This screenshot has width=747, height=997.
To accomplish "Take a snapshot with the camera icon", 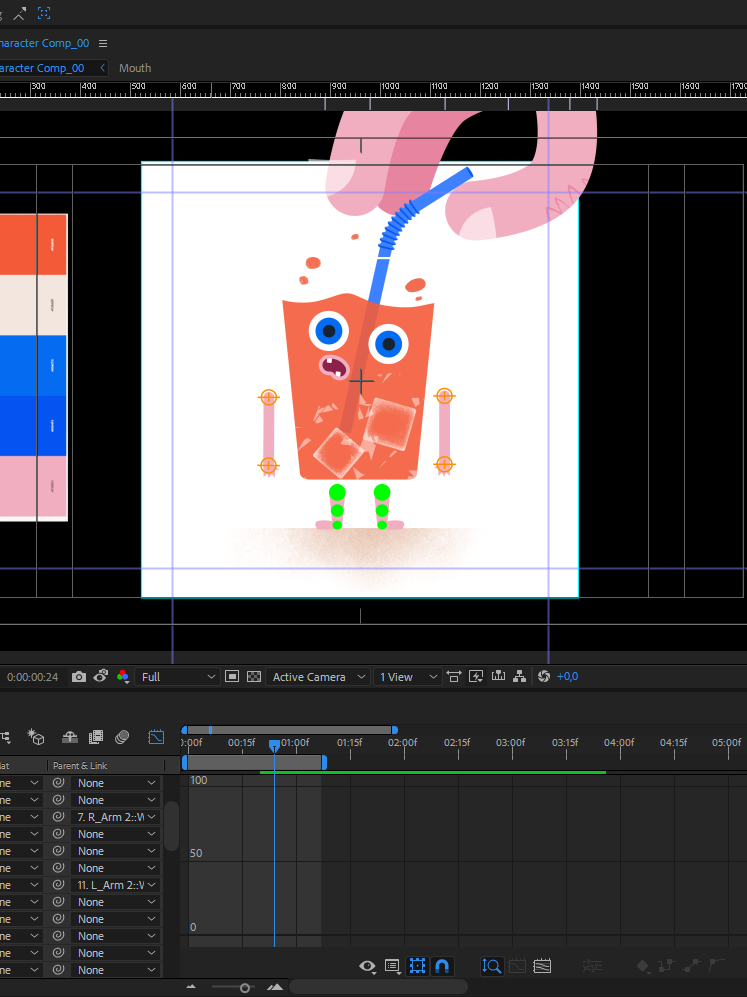I will pyautogui.click(x=79, y=677).
